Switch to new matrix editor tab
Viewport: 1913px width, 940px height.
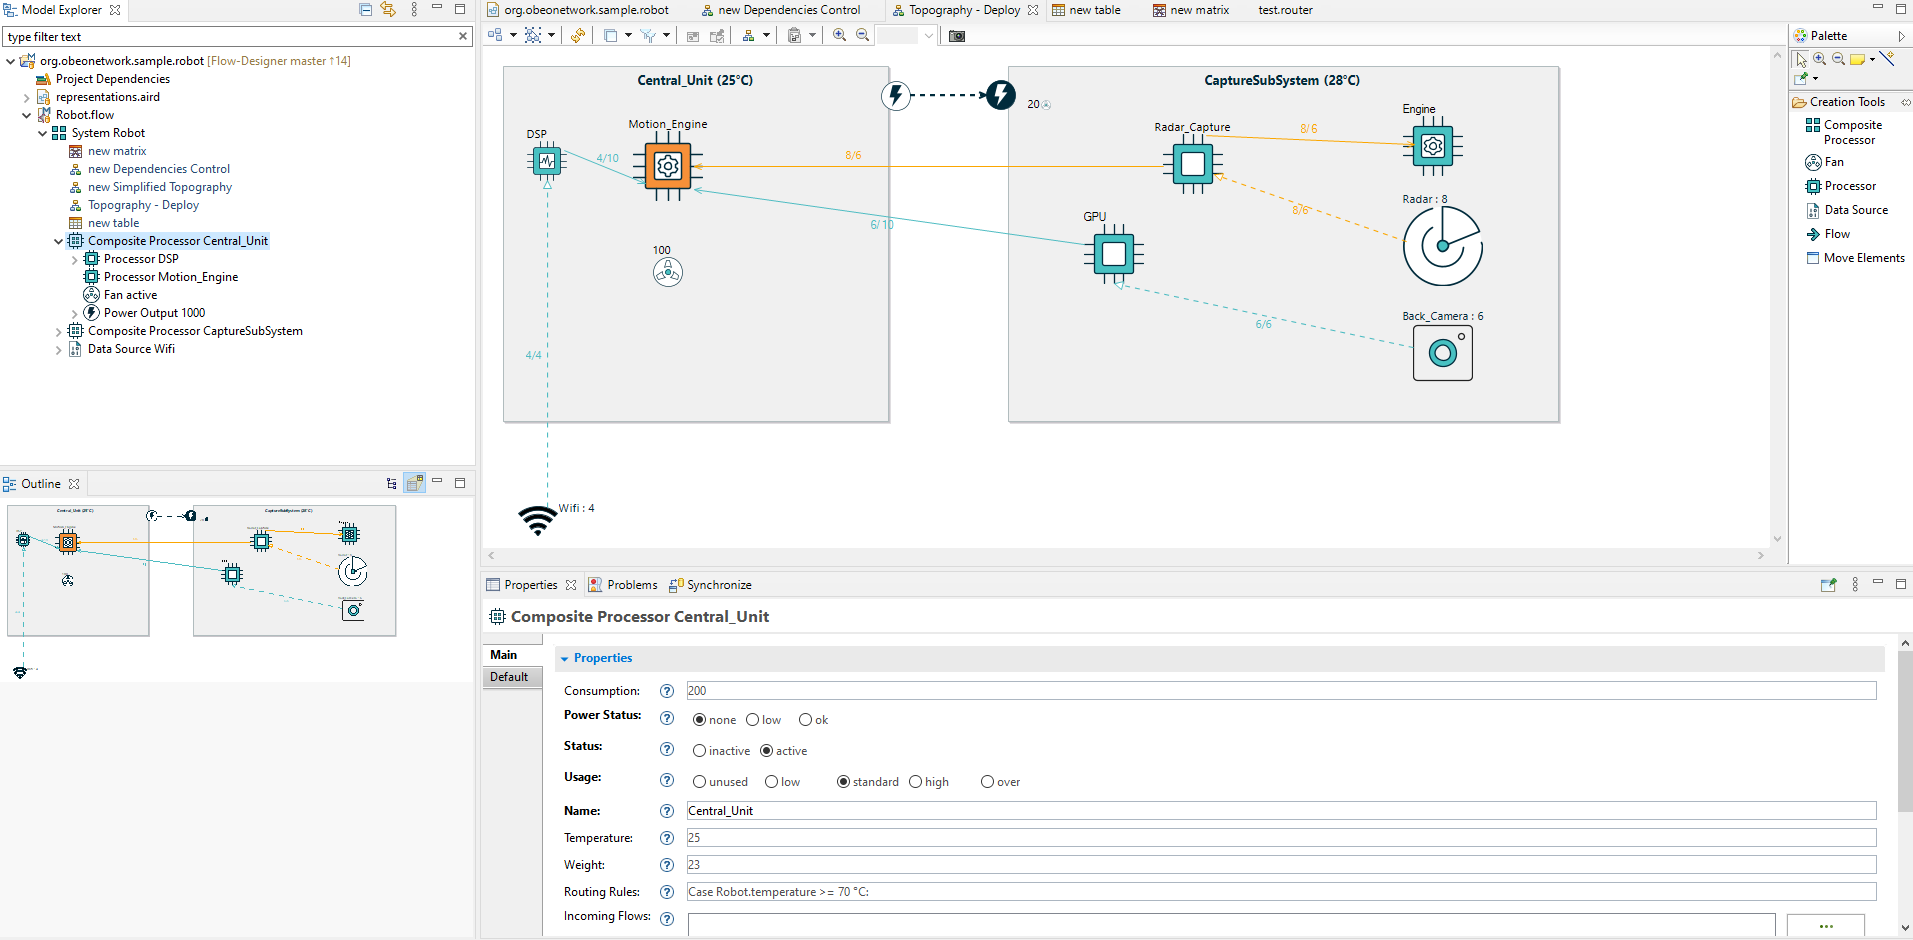point(1190,10)
